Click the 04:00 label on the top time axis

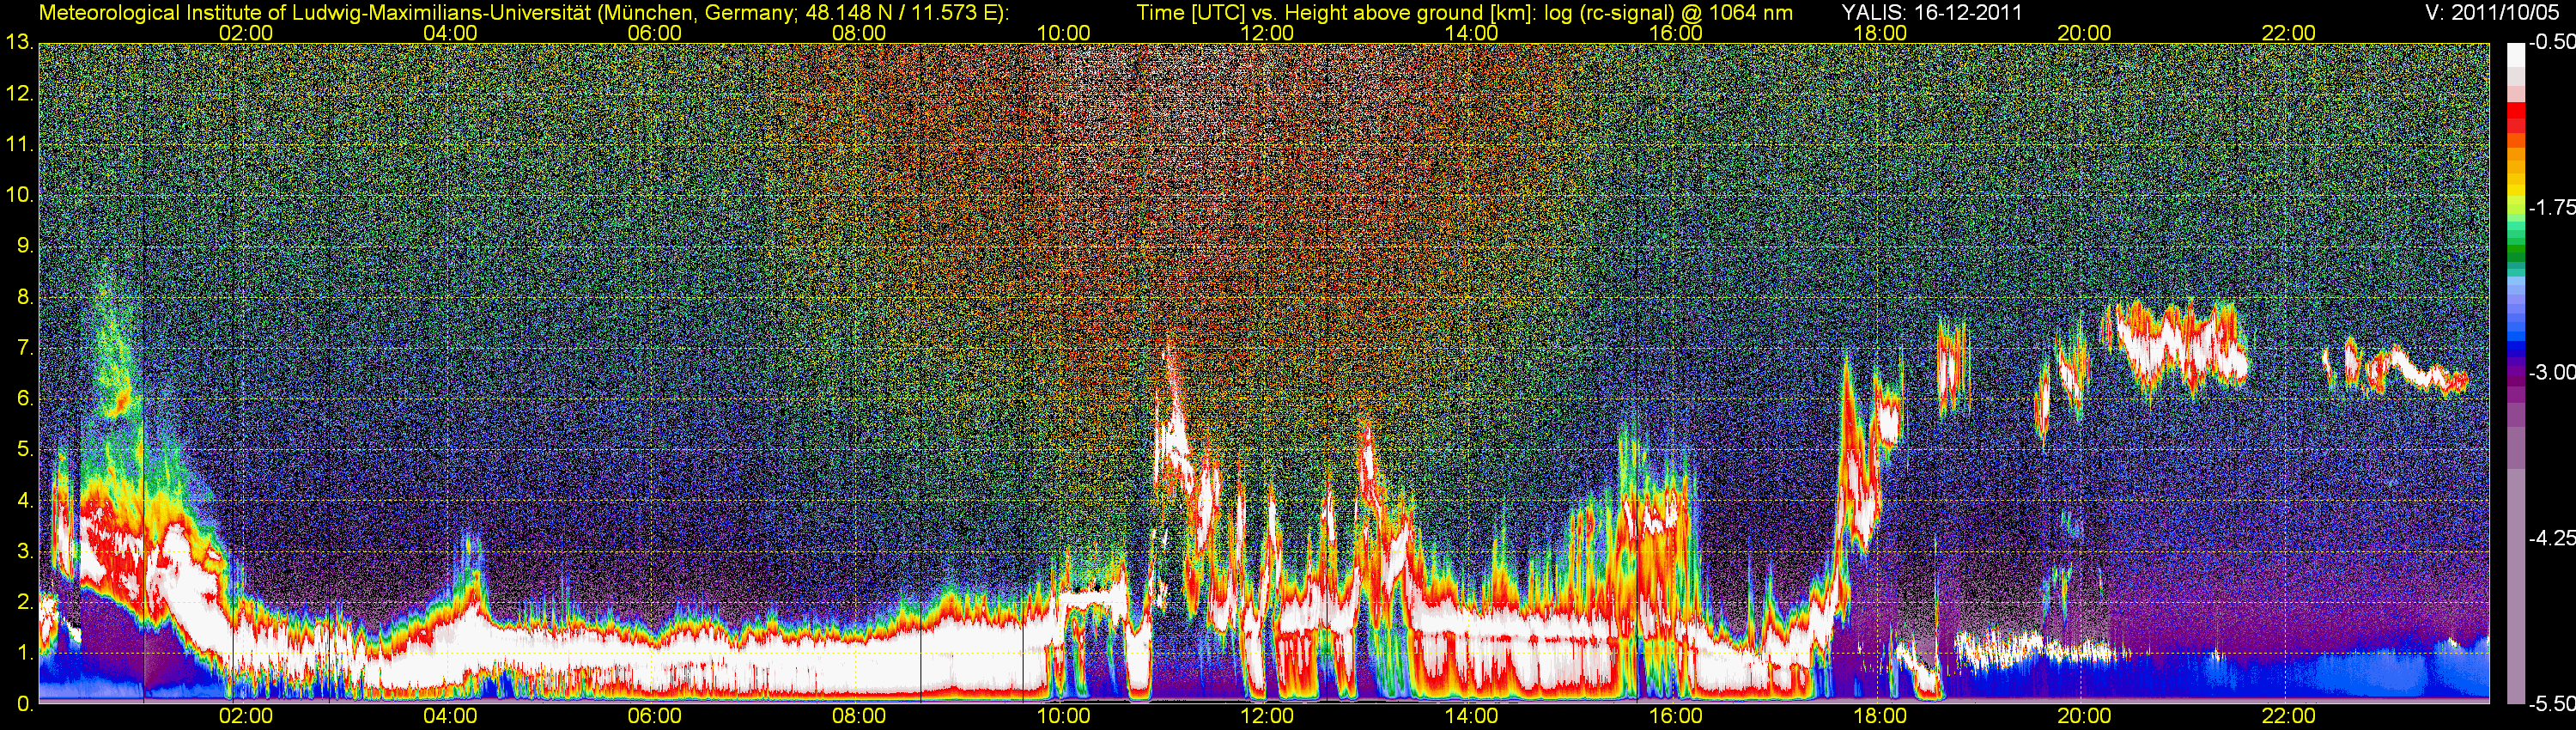[x=450, y=33]
